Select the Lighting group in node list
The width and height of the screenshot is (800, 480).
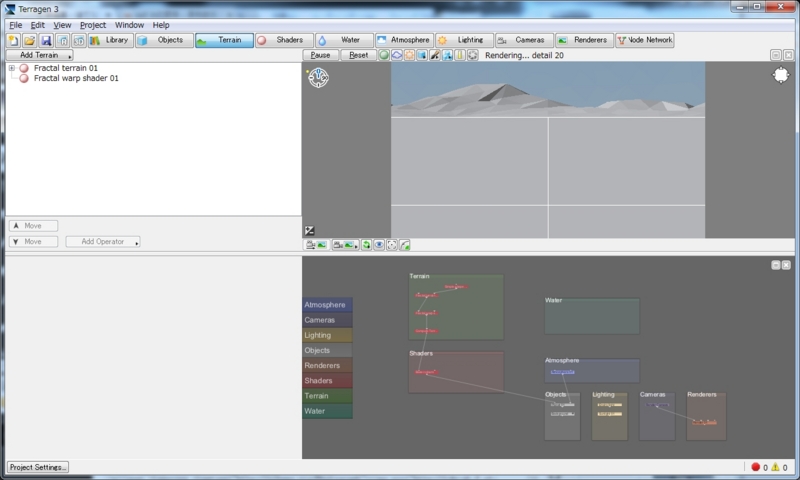pos(327,335)
